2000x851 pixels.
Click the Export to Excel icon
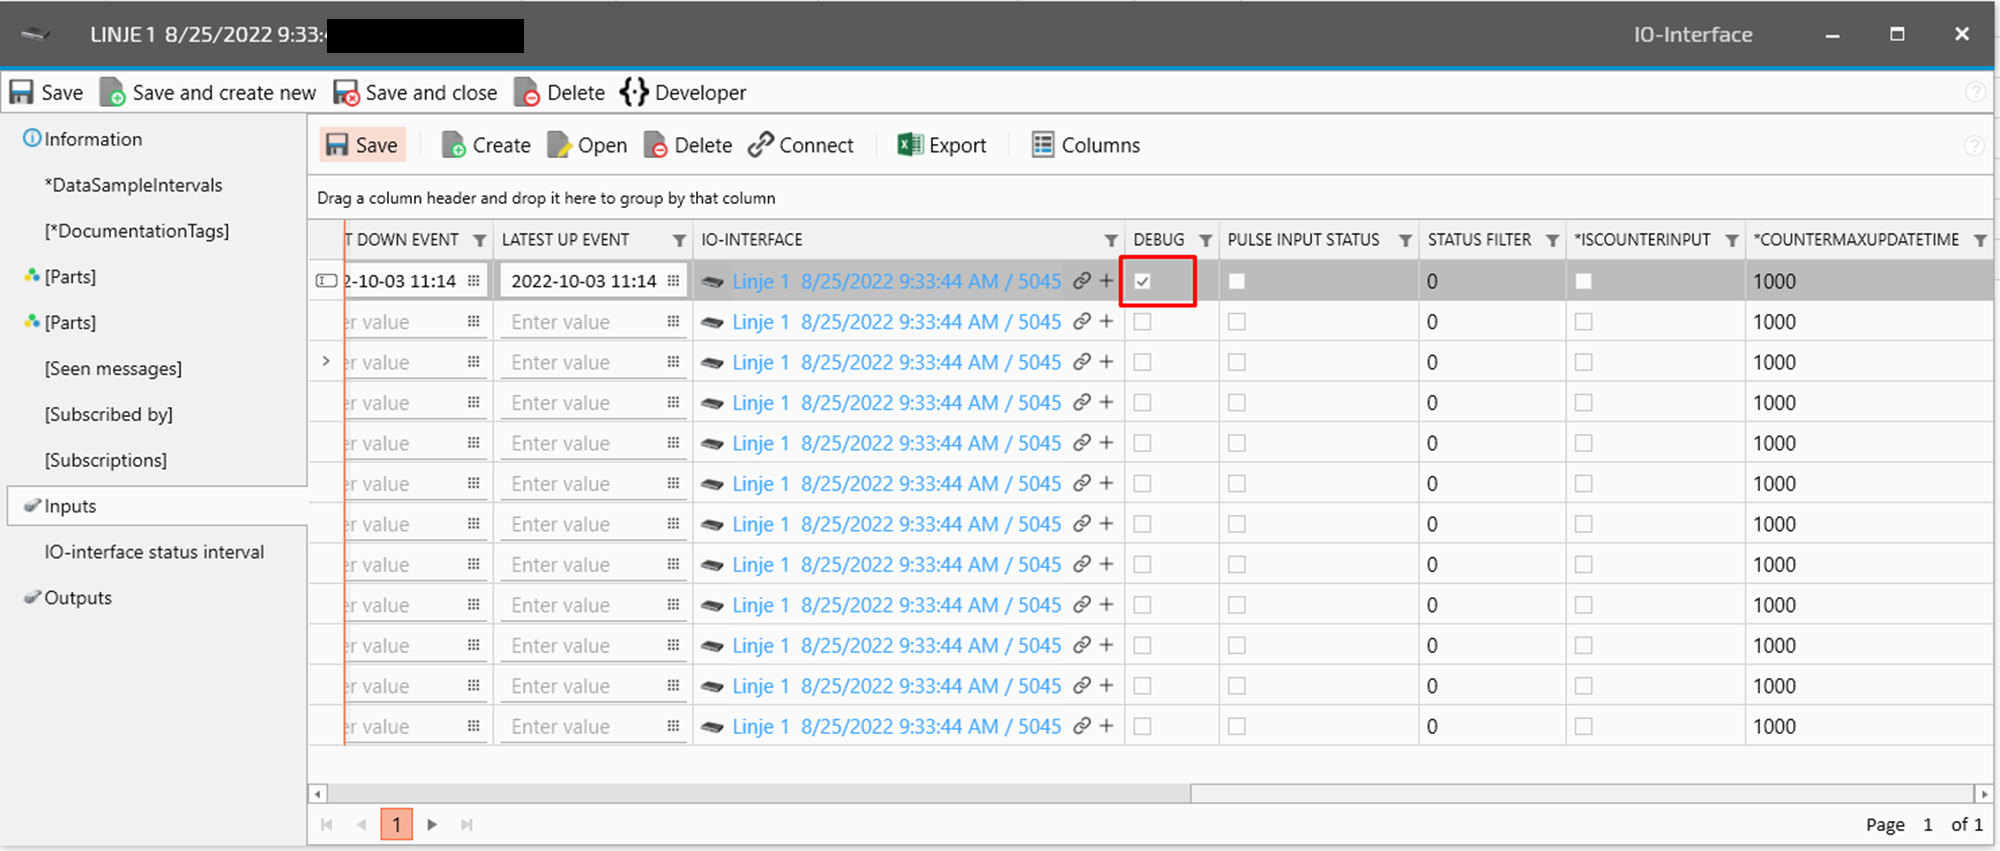pyautogui.click(x=909, y=145)
